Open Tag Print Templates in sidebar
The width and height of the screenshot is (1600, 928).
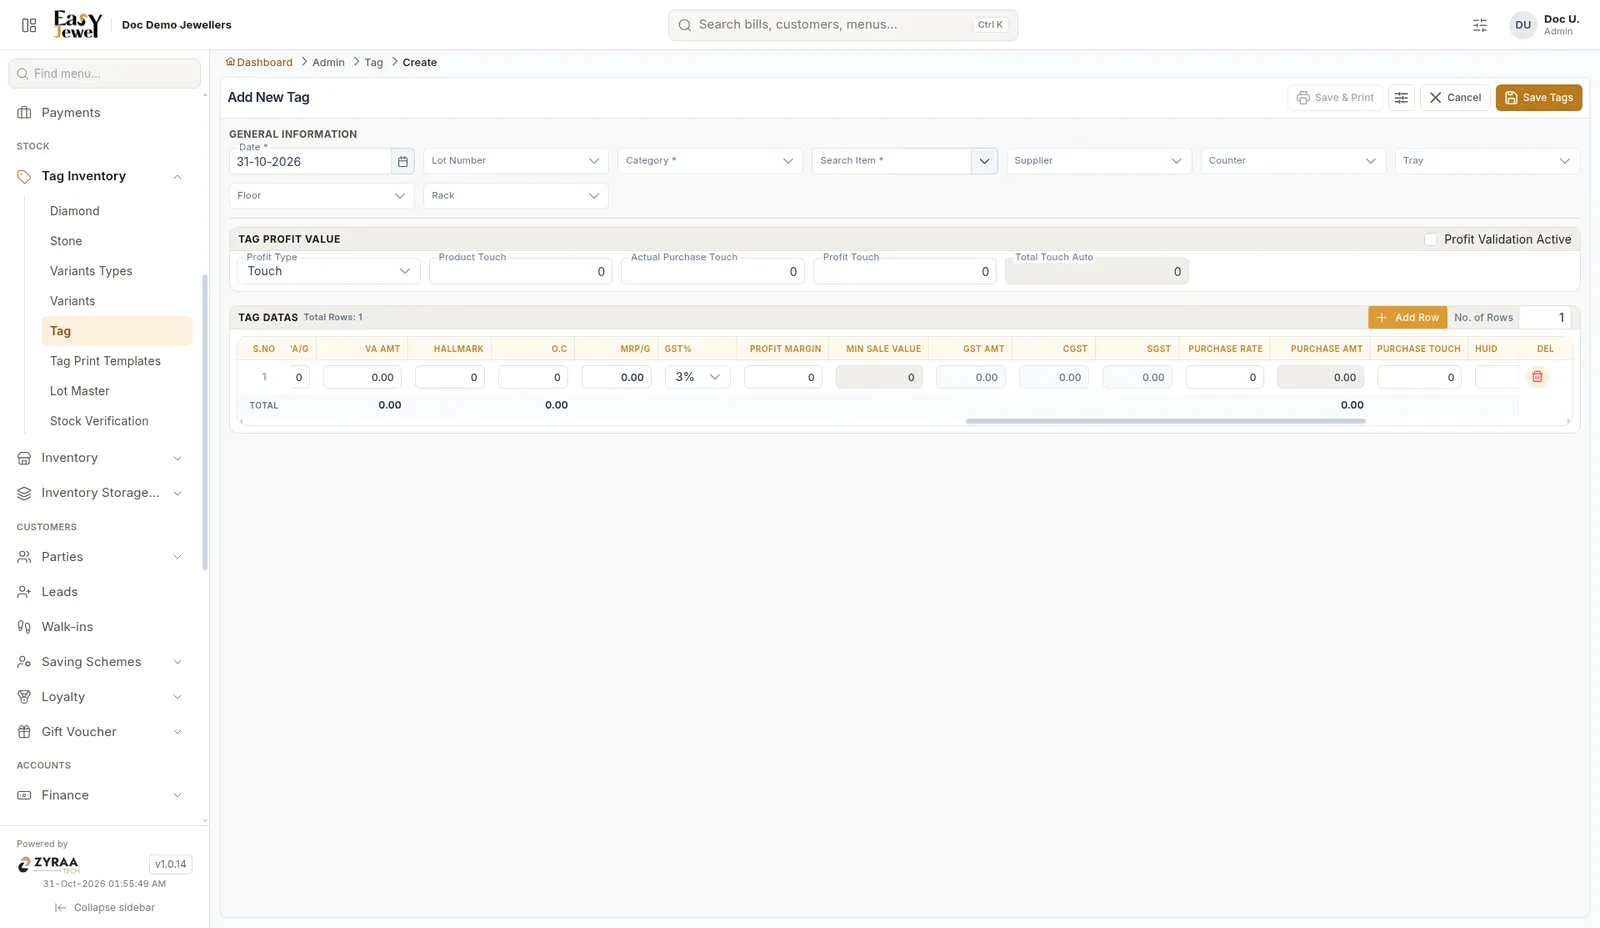[105, 361]
